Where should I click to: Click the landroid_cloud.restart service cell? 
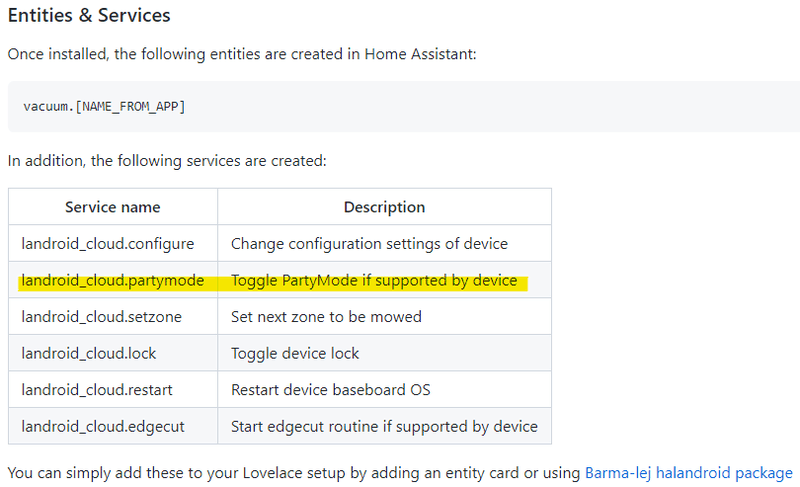click(97, 390)
